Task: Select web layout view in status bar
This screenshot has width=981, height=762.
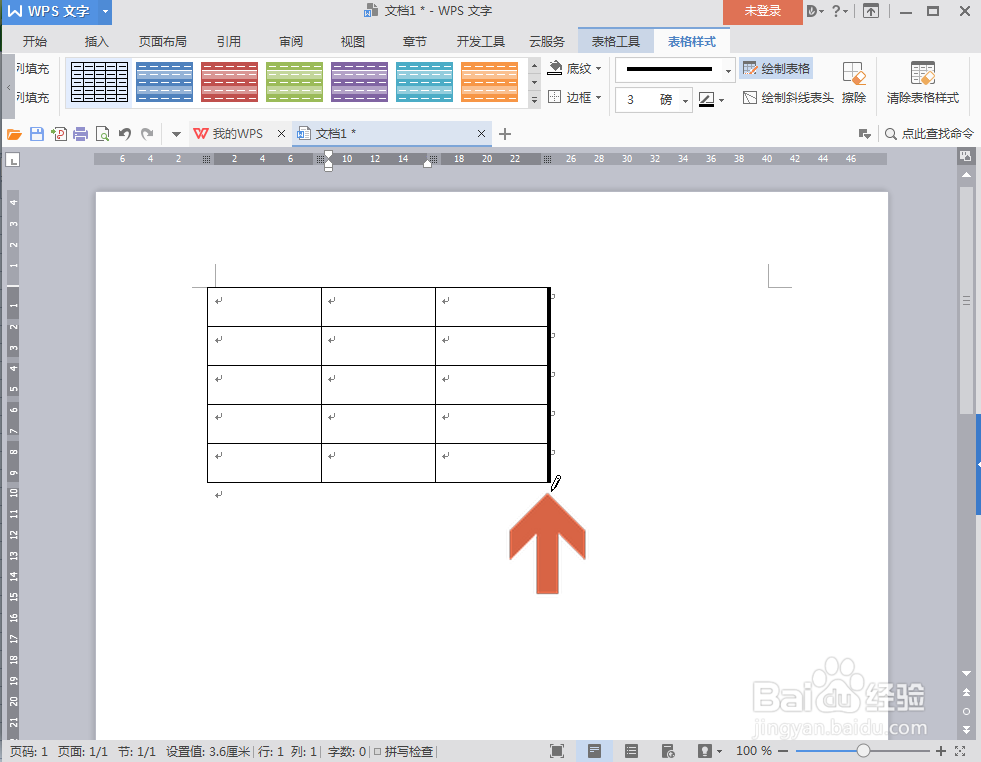Action: tap(668, 751)
